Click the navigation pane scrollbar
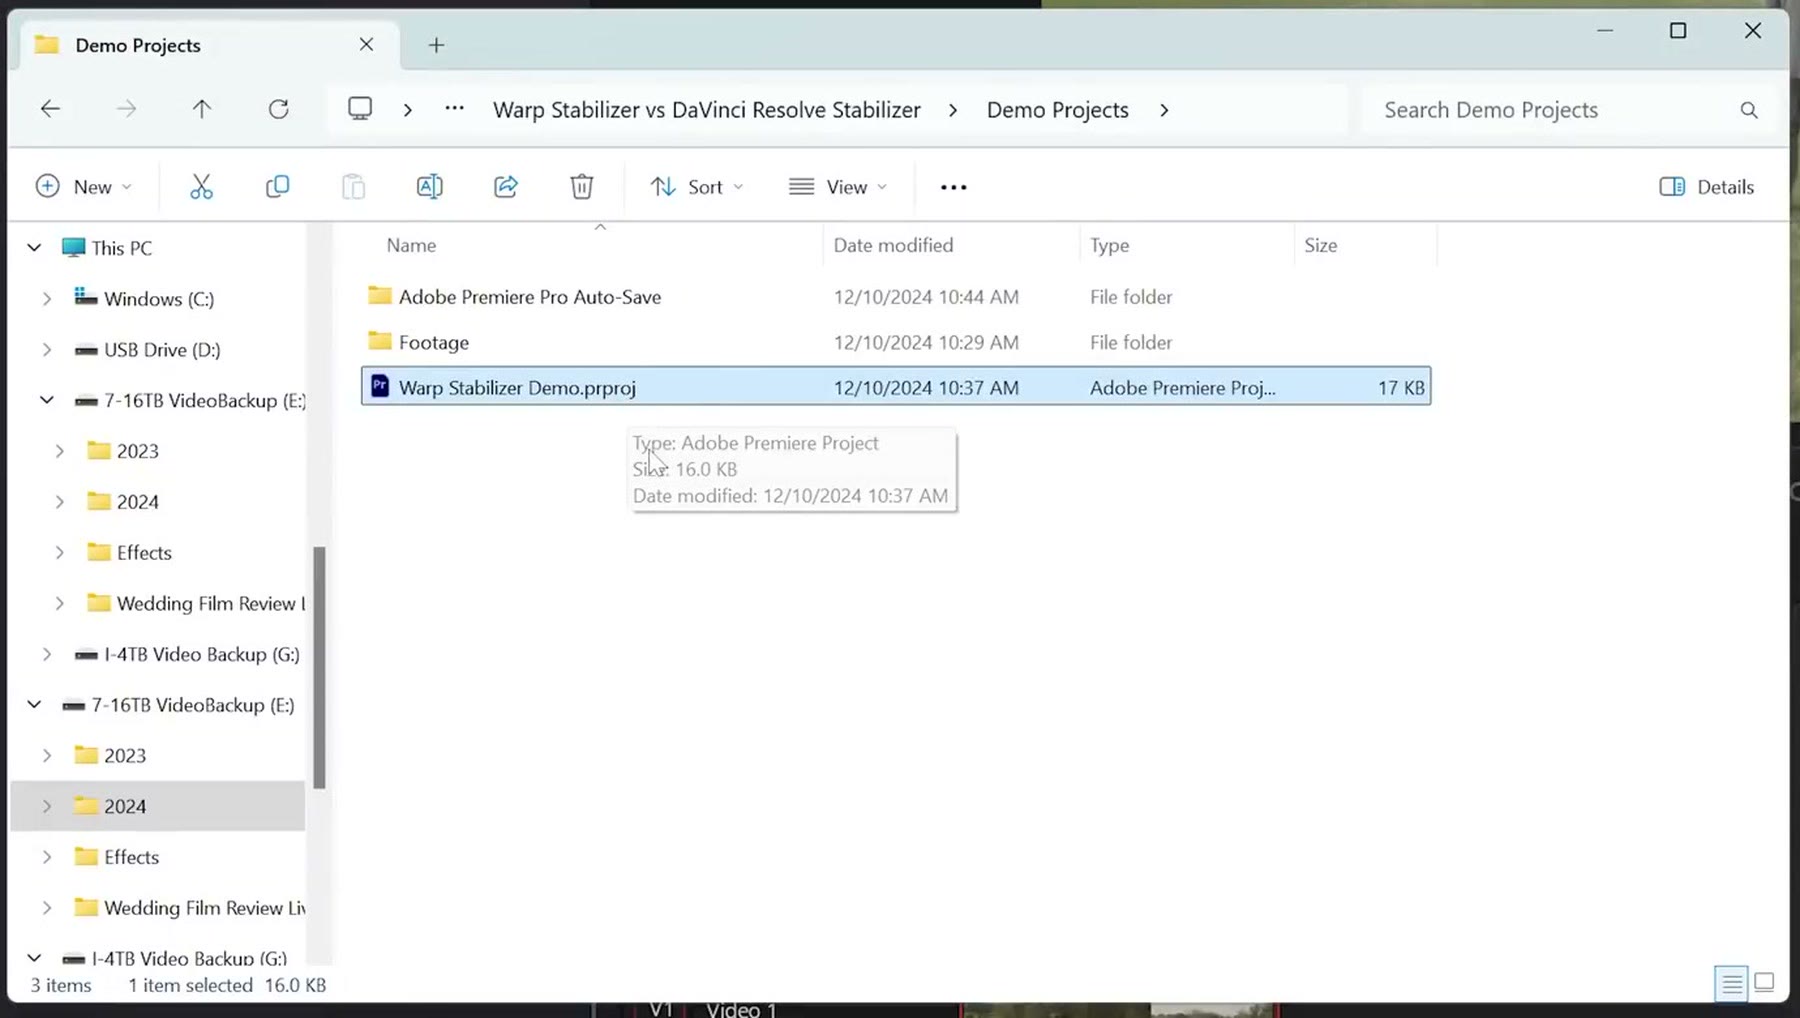 click(319, 667)
